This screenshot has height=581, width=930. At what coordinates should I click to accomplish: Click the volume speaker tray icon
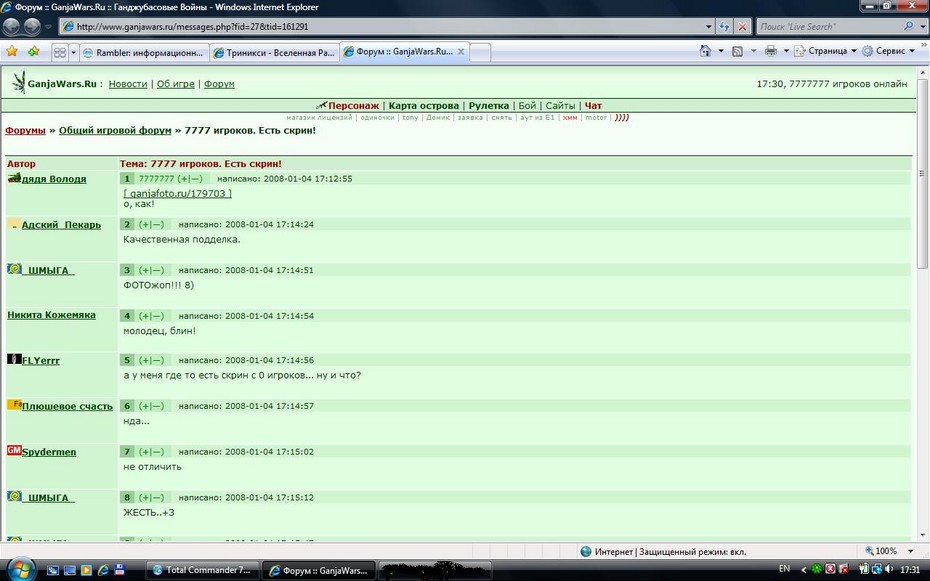[x=888, y=569]
